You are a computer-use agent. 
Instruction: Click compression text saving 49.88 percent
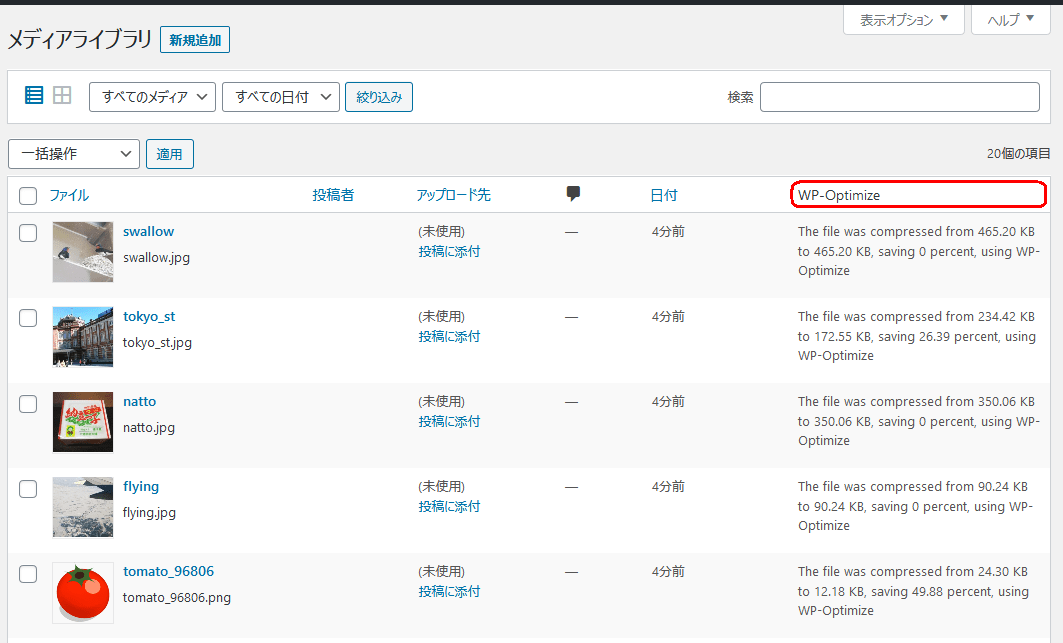coord(914,591)
